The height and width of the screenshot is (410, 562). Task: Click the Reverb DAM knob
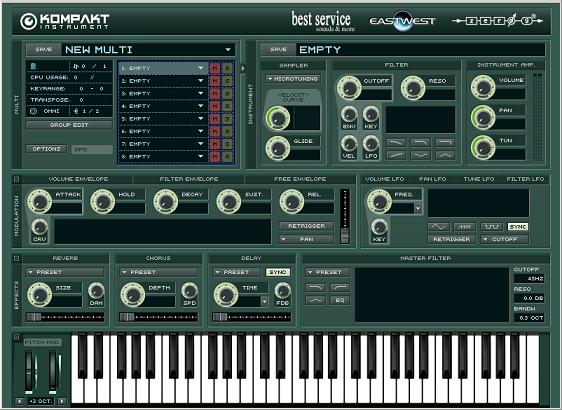[x=96, y=291]
